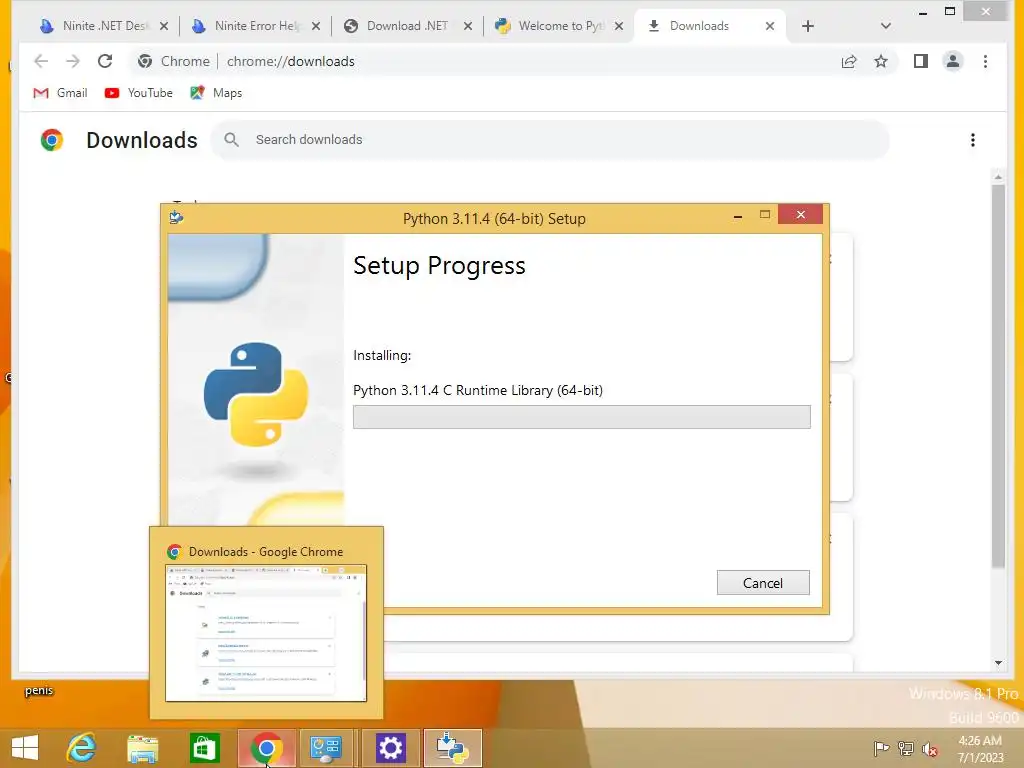
Task: Open a new Chrome tab
Action: click(808, 26)
